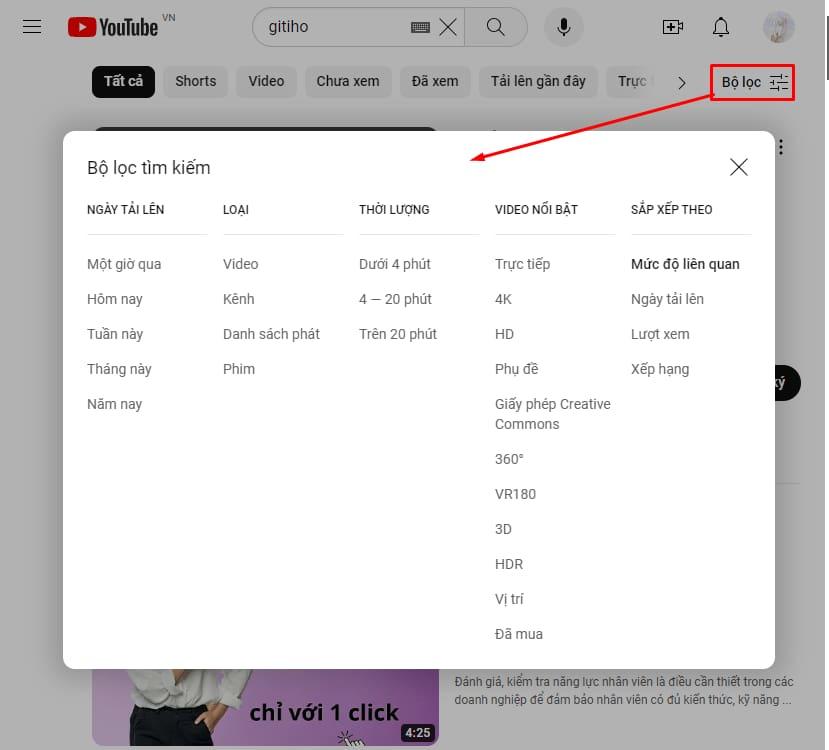Screen dimensions: 829x750
Task: Open the notifications bell
Action: pyautogui.click(x=721, y=26)
